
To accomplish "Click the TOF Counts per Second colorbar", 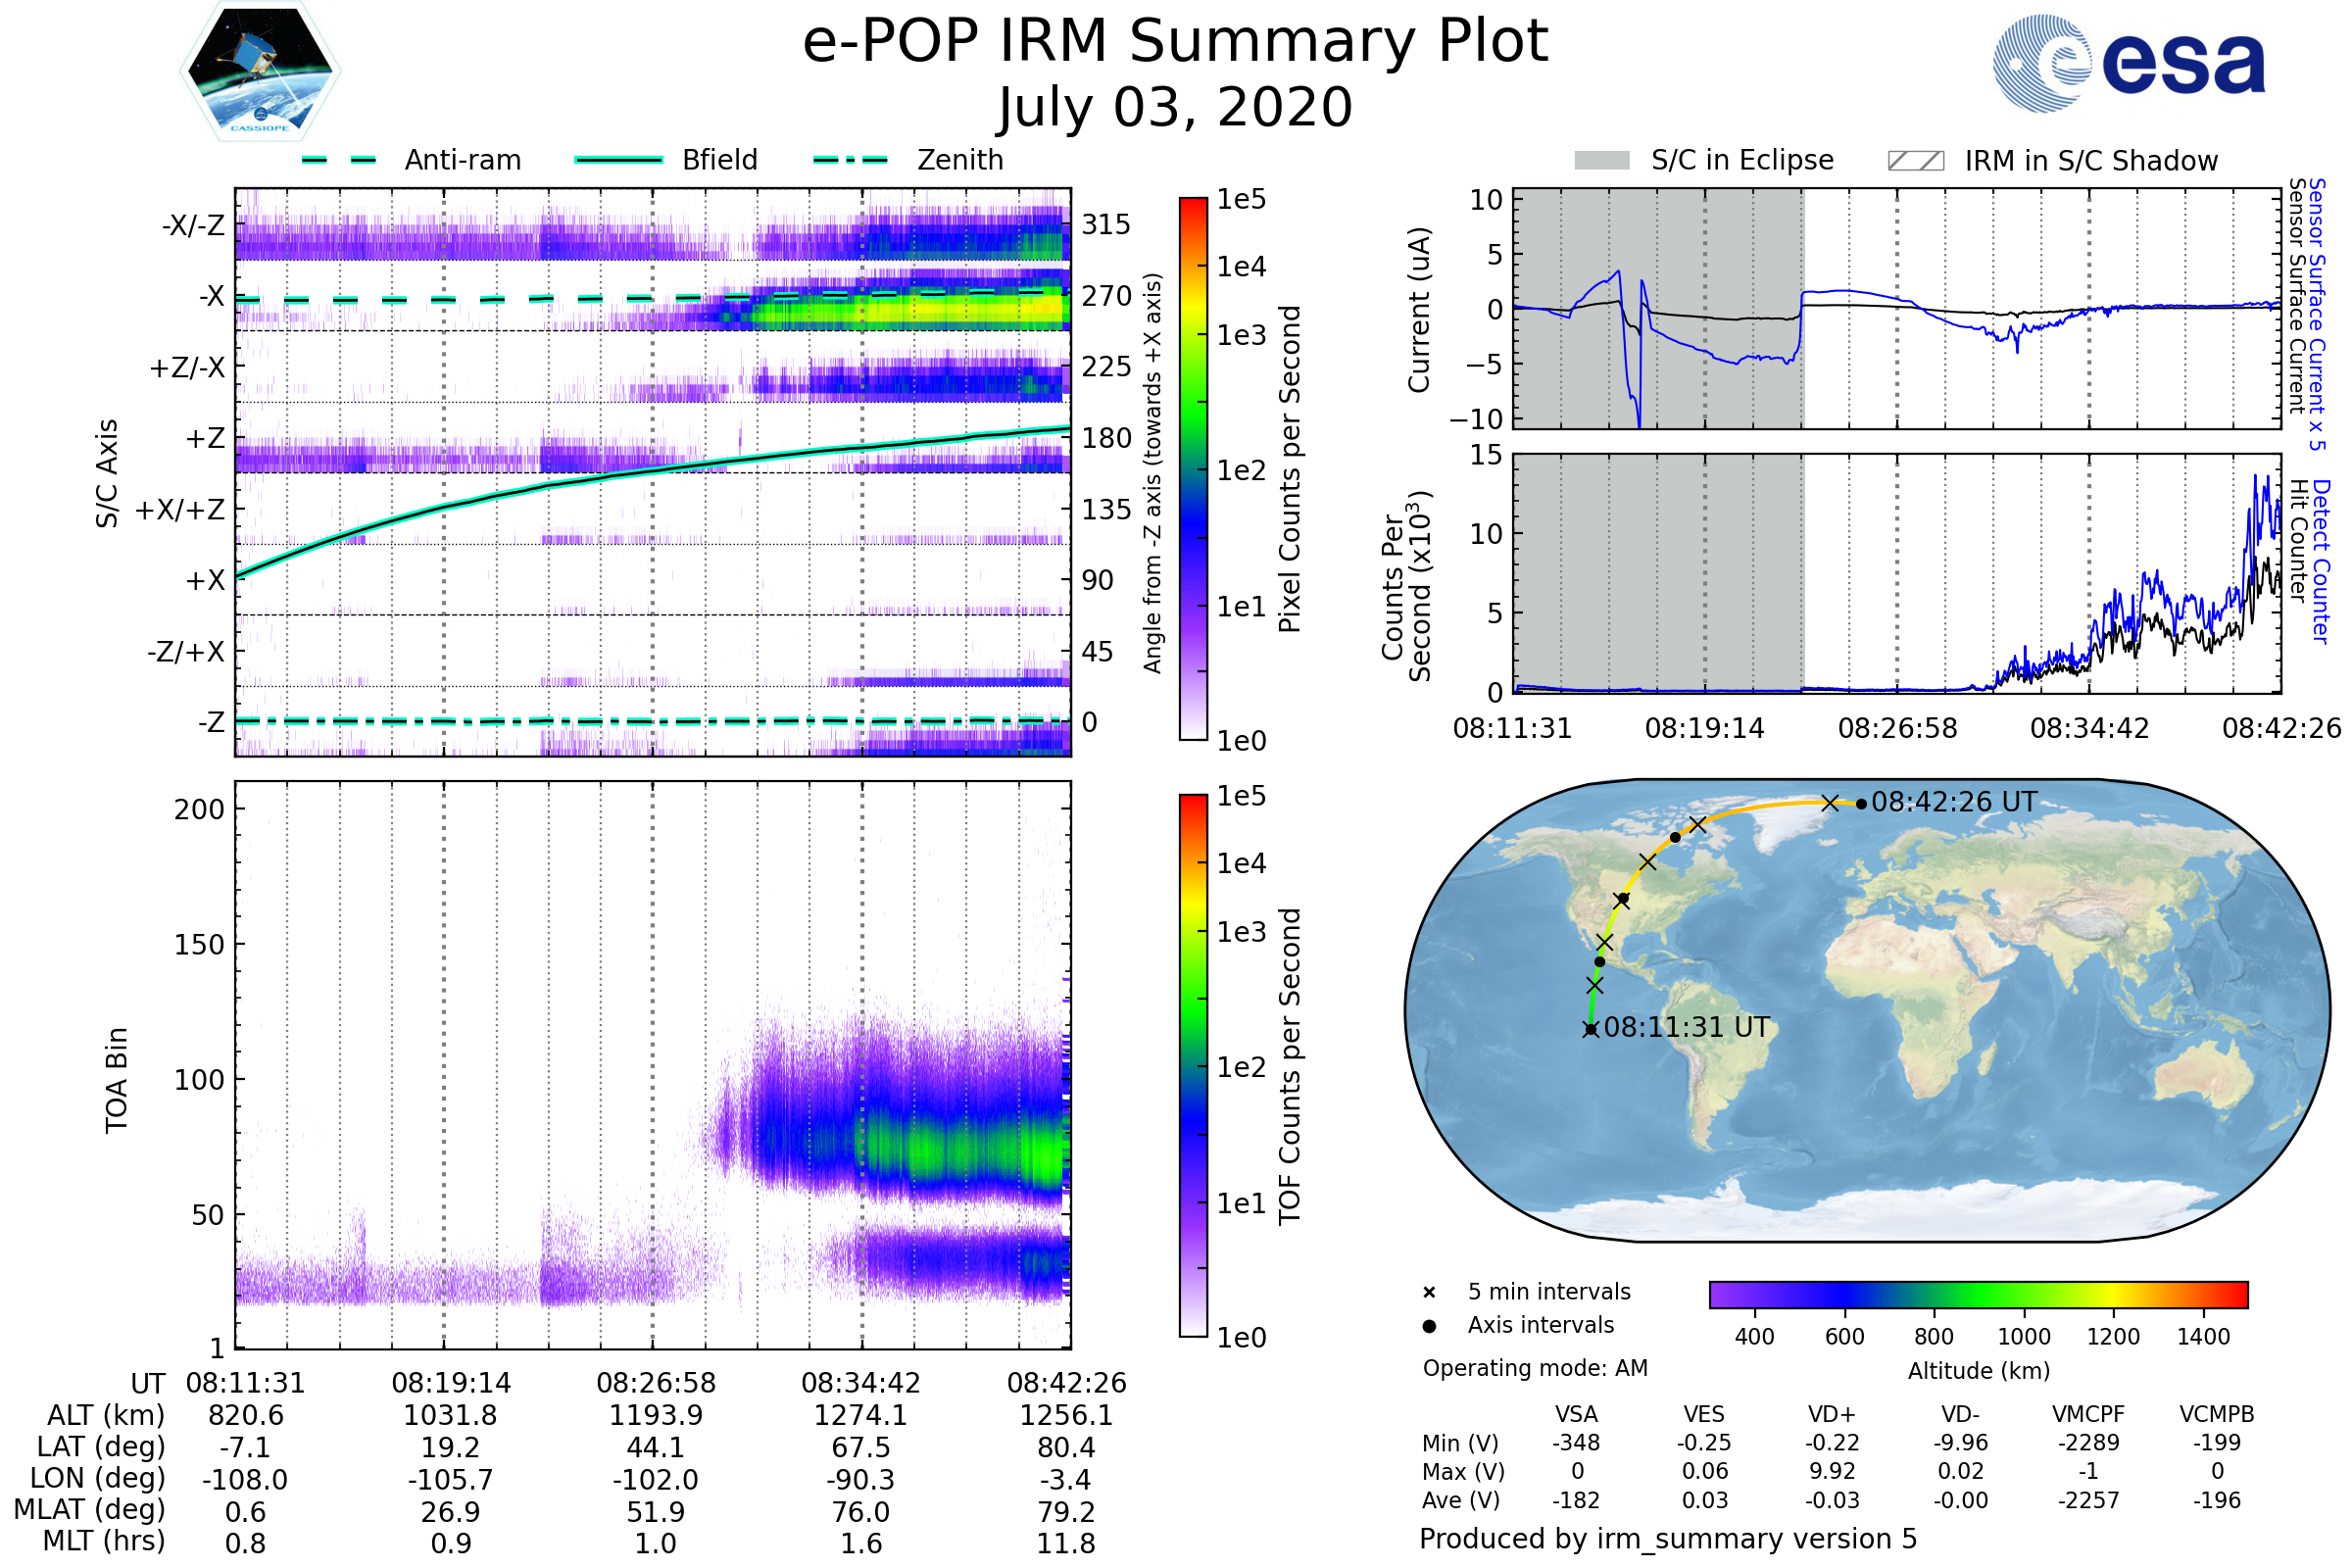I will pos(1193,1065).
